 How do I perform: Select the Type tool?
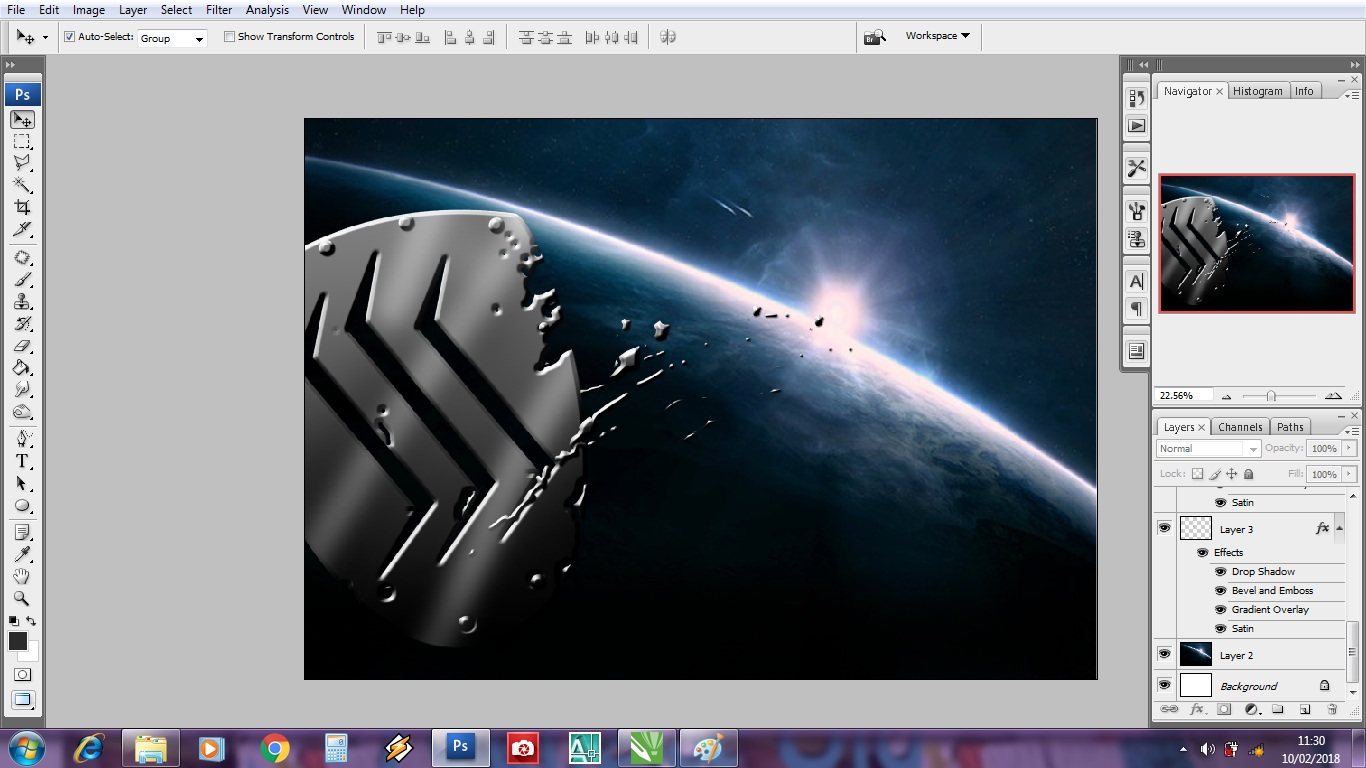tap(22, 460)
